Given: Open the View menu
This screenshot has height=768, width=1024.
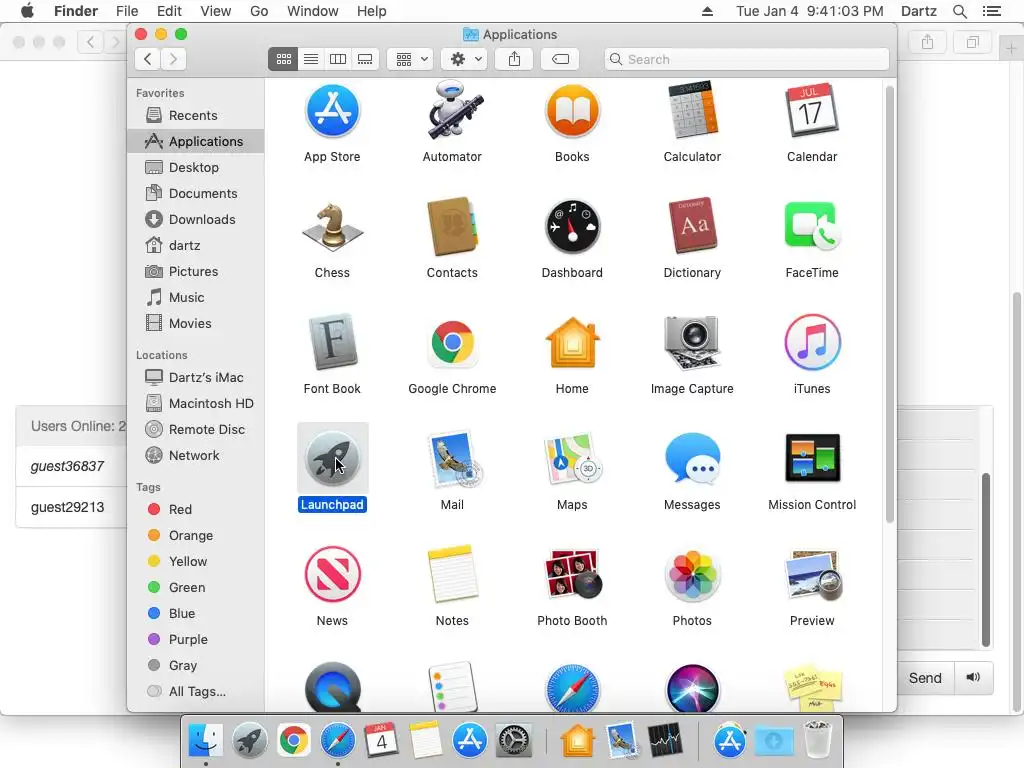Looking at the screenshot, I should tap(216, 11).
